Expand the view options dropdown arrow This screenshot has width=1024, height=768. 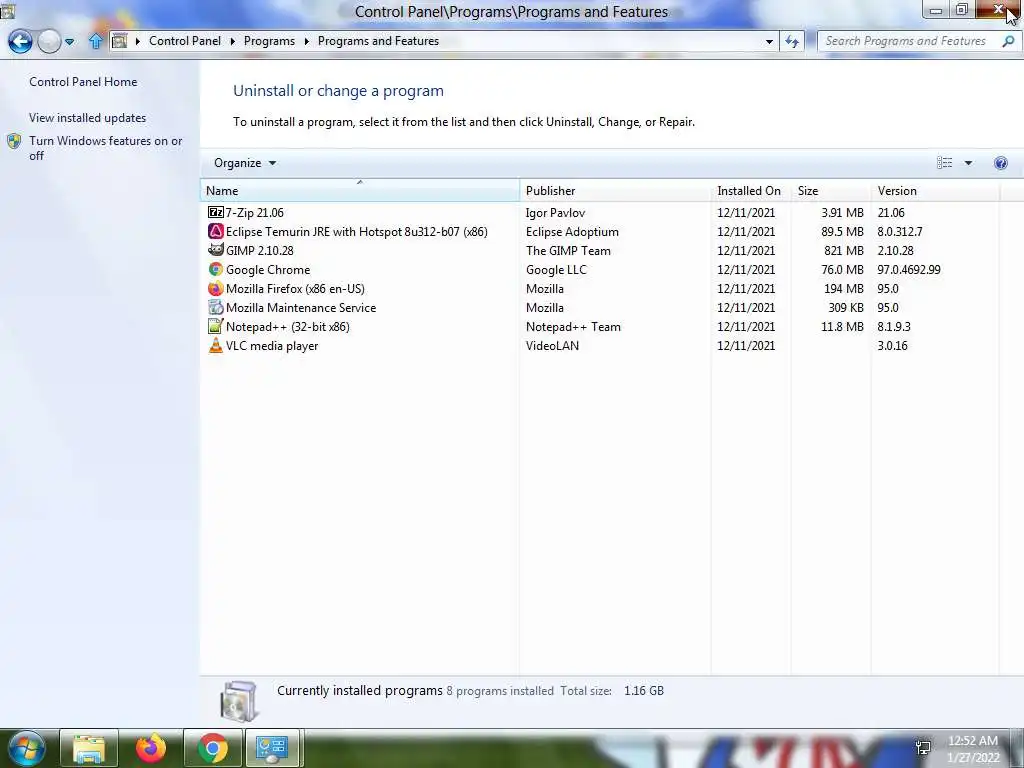click(968, 163)
